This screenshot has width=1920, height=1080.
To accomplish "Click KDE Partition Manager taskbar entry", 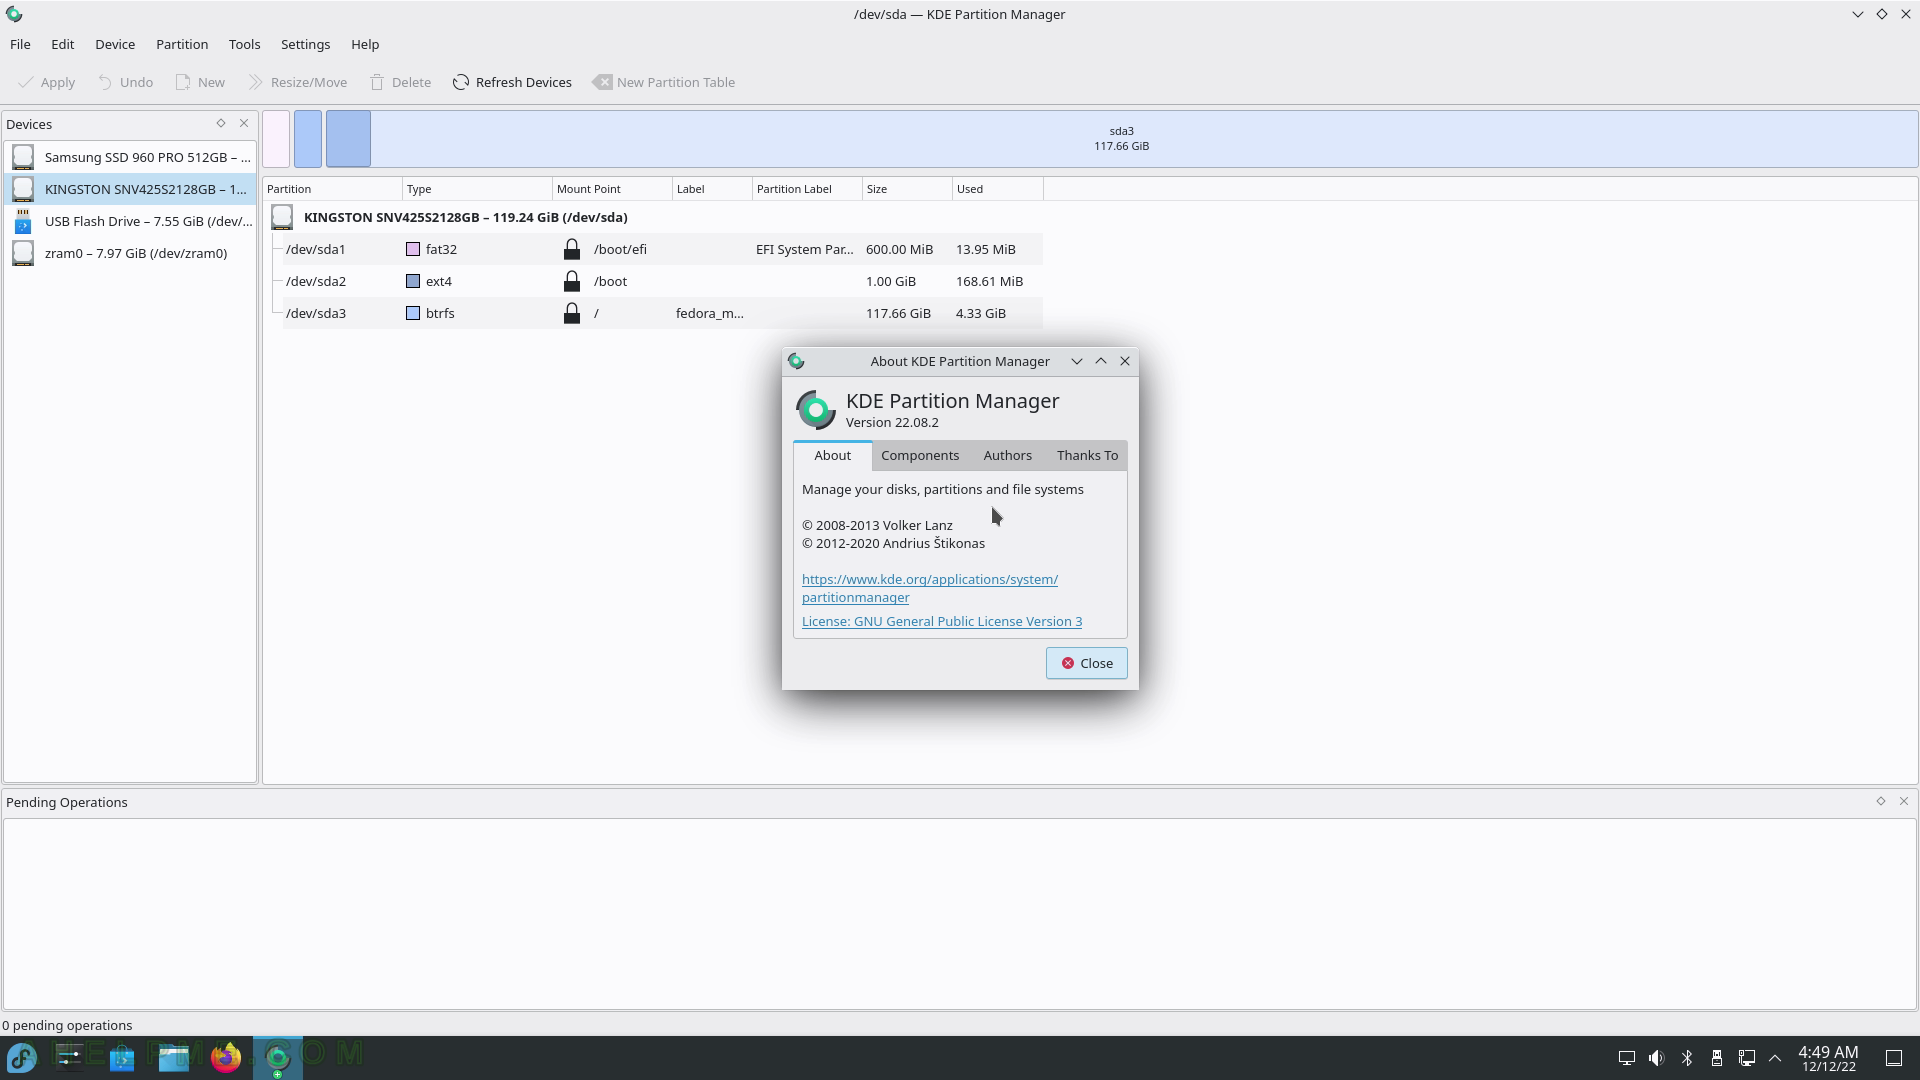I will tap(278, 1057).
